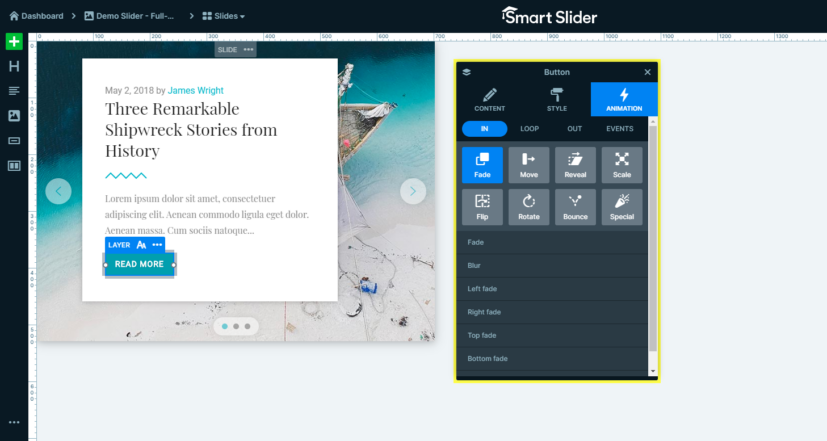827x441 pixels.
Task: Open the LAYER options three-dot menu
Action: coord(157,245)
